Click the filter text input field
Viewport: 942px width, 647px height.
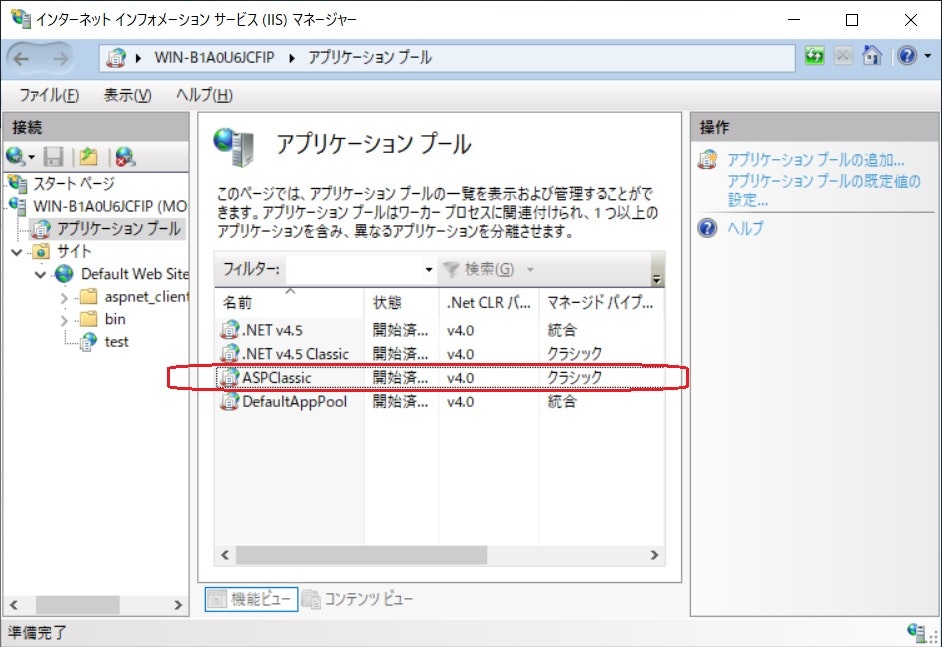point(354,269)
